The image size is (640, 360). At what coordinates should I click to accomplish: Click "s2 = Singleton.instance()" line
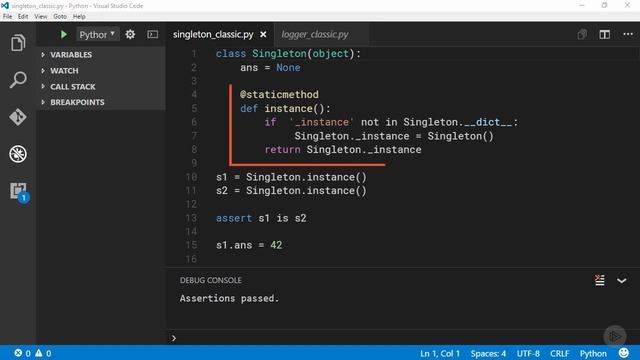(291, 191)
